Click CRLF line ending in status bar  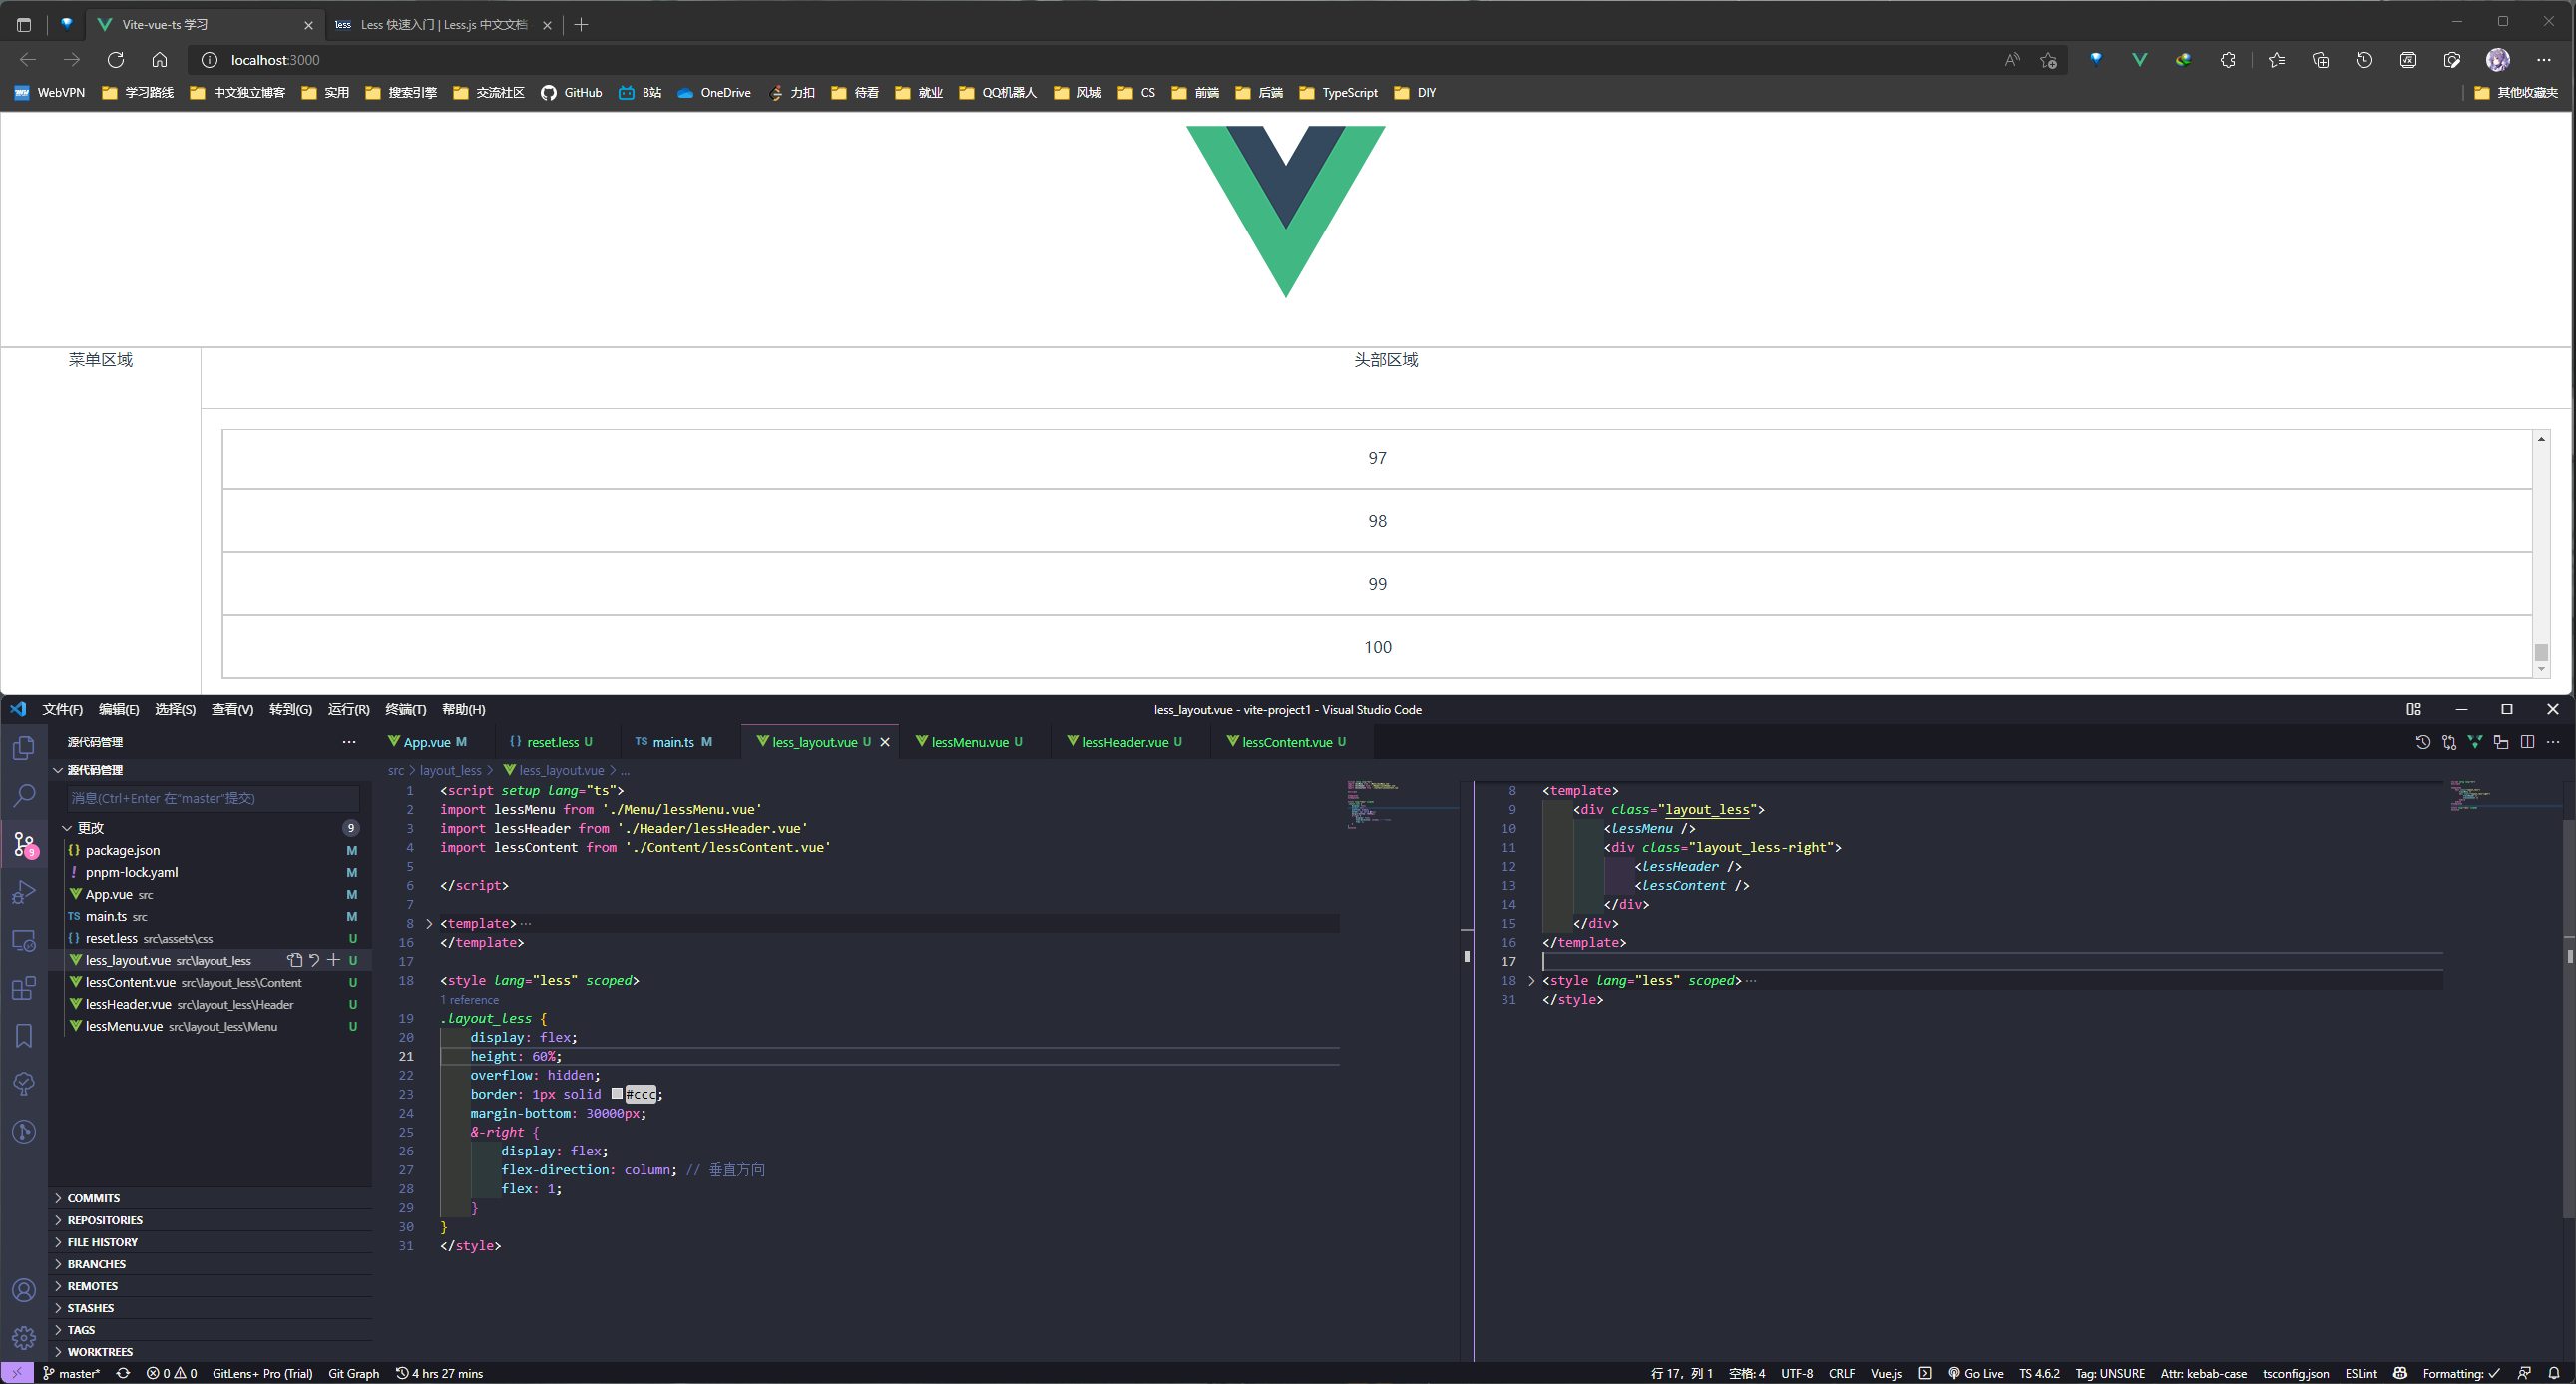coord(1841,1373)
